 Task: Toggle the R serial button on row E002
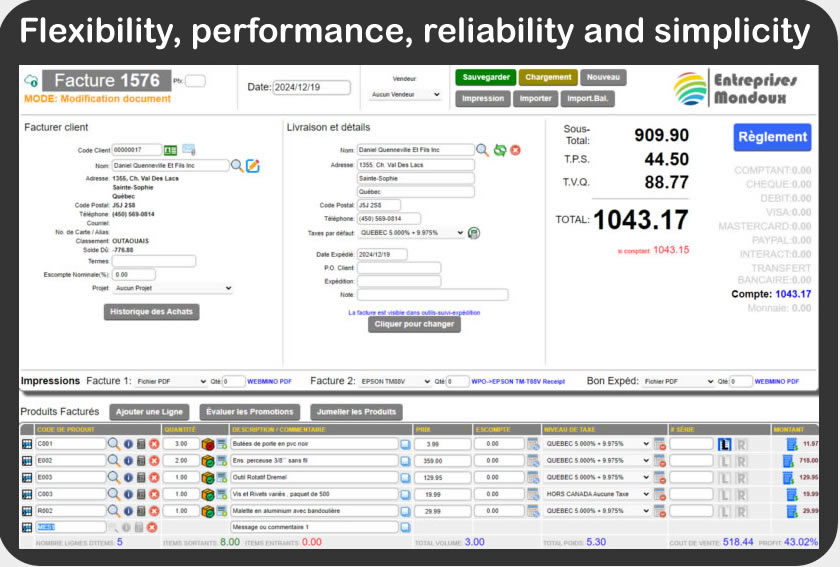[741, 461]
